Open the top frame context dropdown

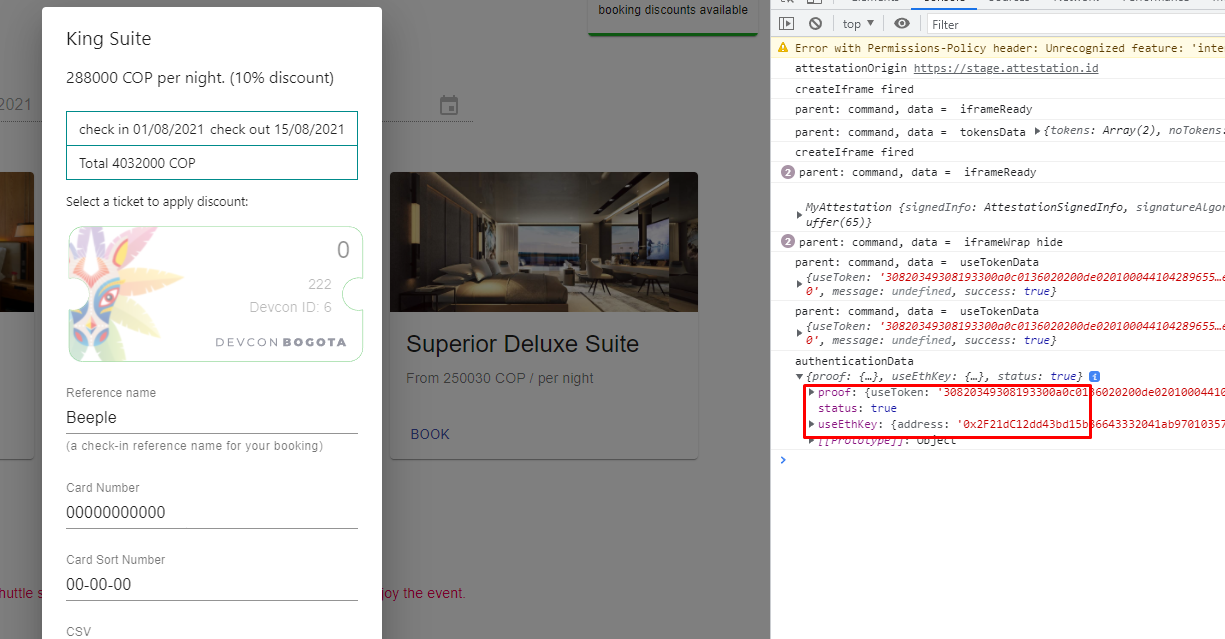pos(858,23)
